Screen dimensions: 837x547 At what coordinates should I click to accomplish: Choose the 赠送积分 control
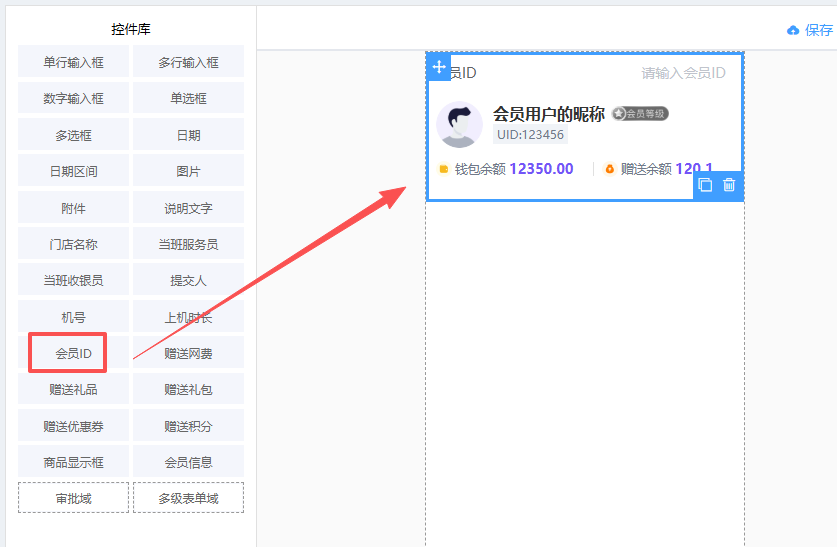(x=188, y=426)
